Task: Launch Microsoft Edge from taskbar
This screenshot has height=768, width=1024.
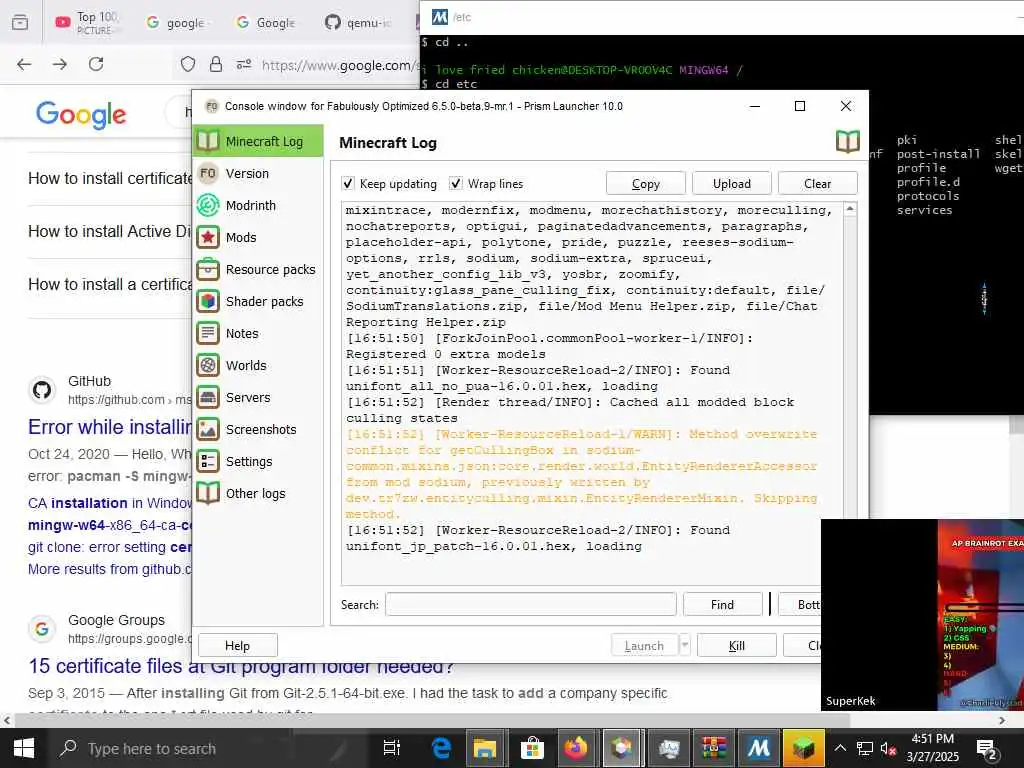Action: 441,748
